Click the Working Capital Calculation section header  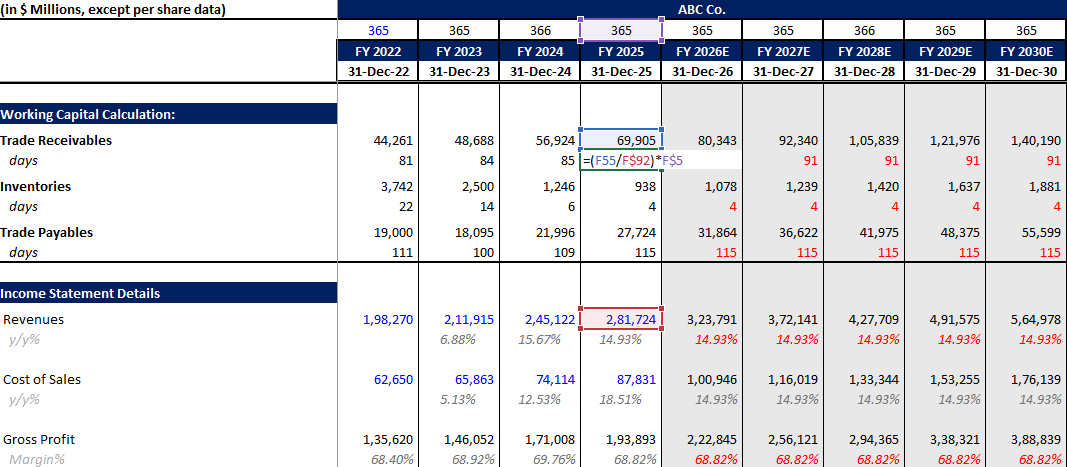(x=168, y=114)
